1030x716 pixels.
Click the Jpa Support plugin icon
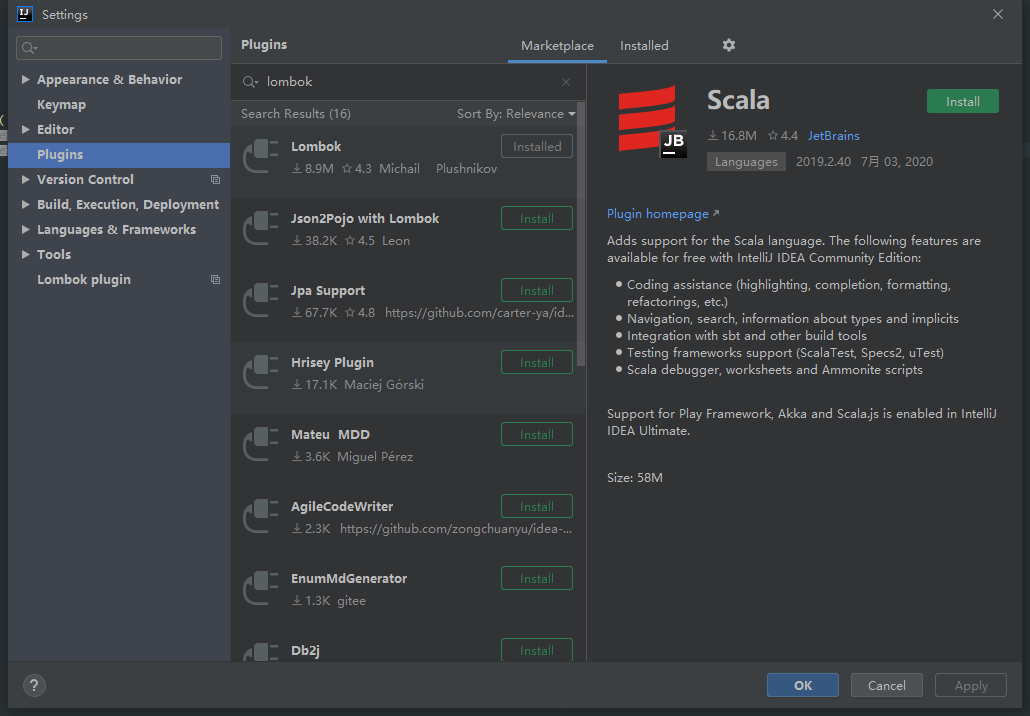point(261,300)
